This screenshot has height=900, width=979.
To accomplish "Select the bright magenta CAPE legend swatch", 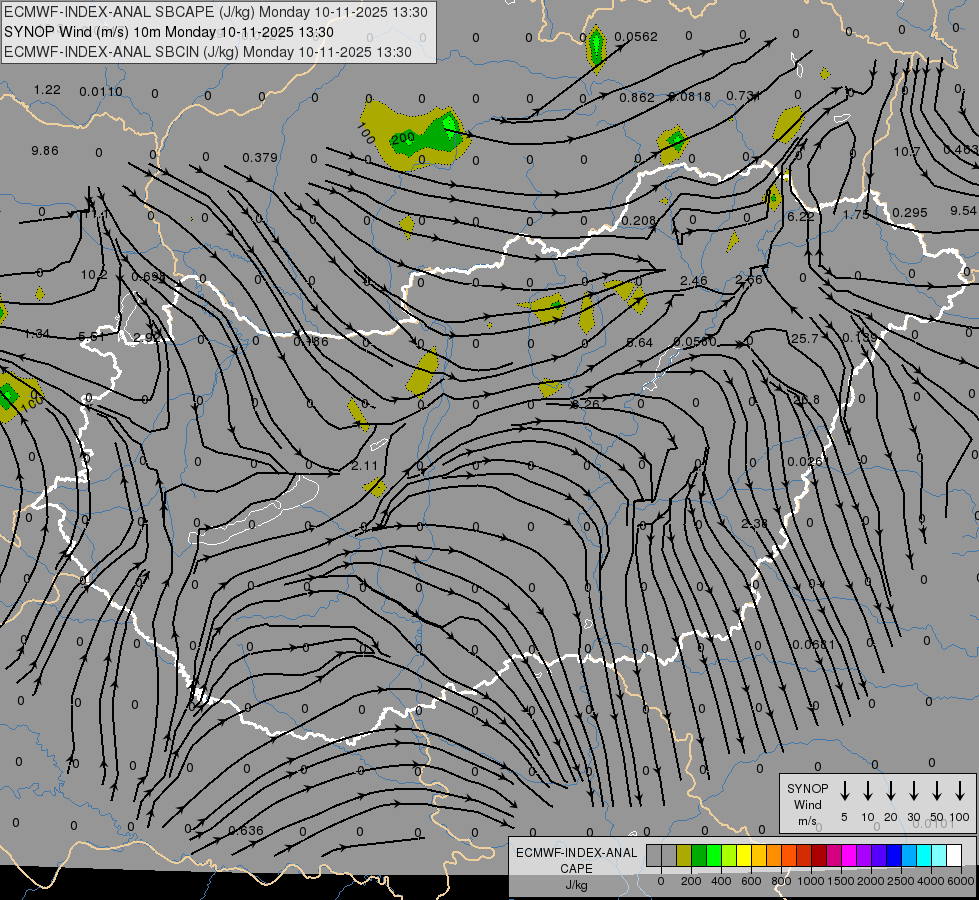I will pyautogui.click(x=849, y=856).
